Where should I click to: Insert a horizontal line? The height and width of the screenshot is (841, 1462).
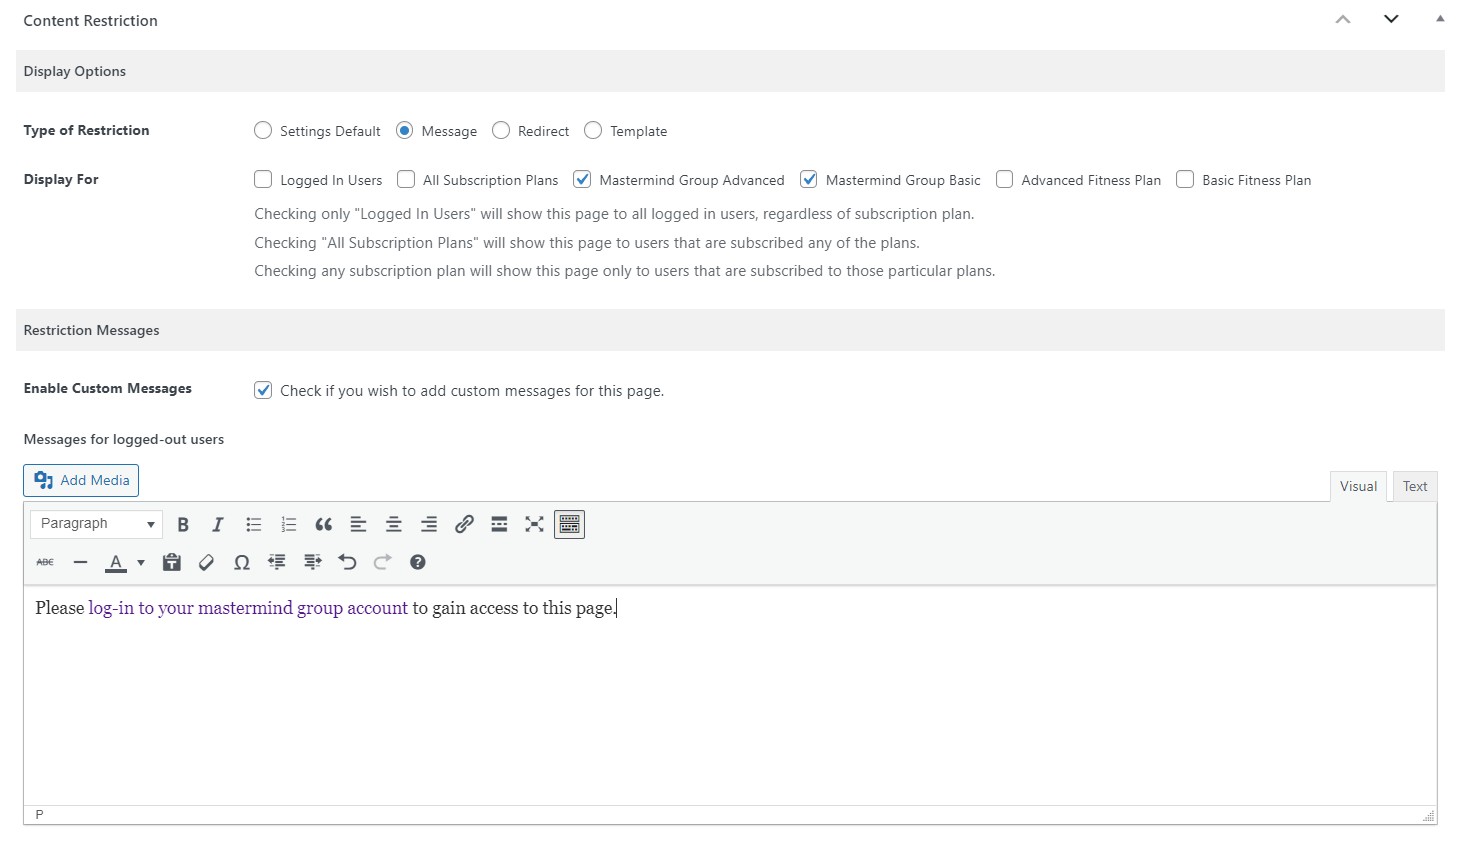click(x=81, y=562)
